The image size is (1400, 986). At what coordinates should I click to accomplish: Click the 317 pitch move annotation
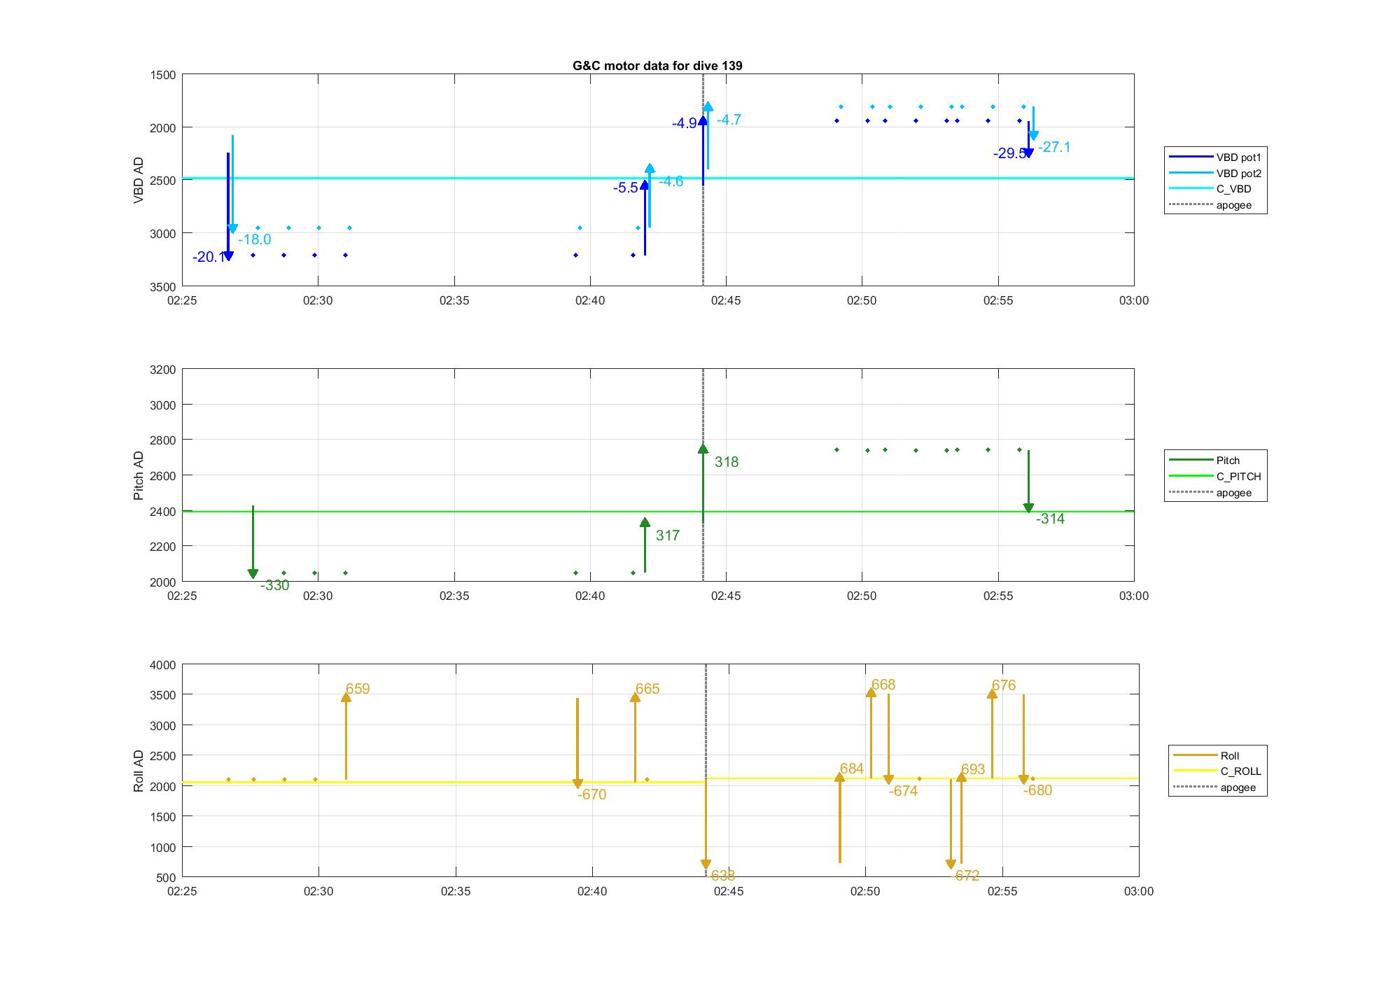pyautogui.click(x=668, y=535)
